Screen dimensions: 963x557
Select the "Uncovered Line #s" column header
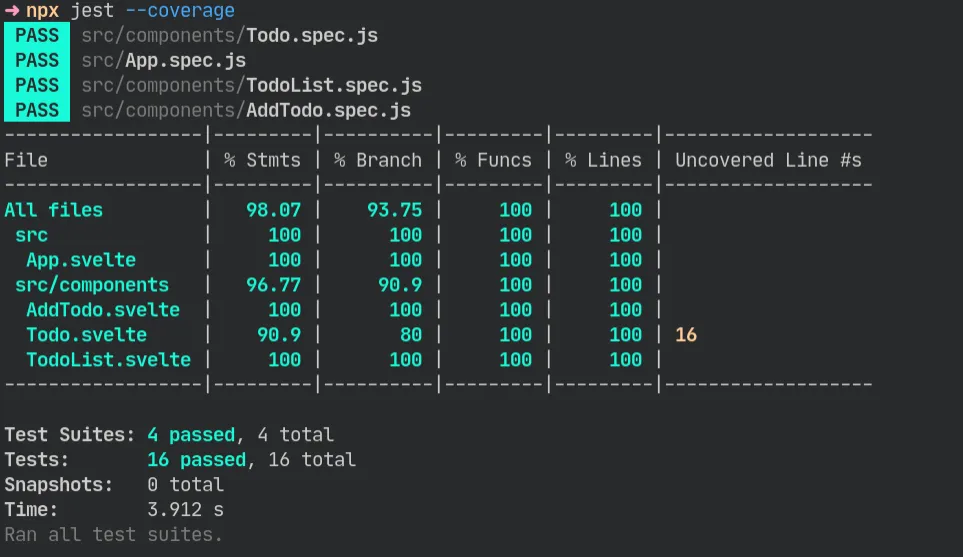pos(768,160)
